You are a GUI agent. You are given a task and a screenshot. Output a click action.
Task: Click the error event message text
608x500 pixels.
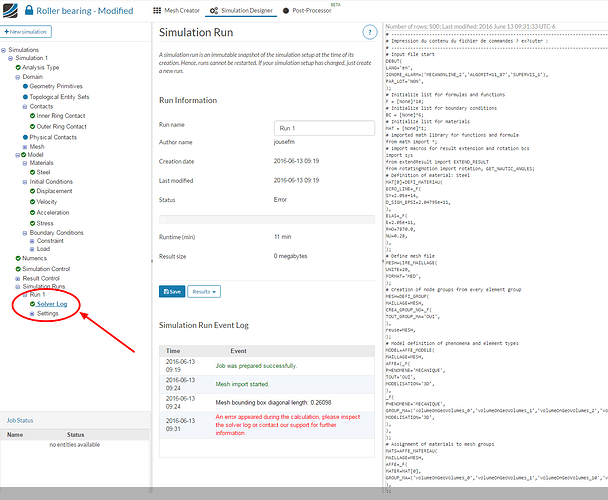click(x=288, y=425)
